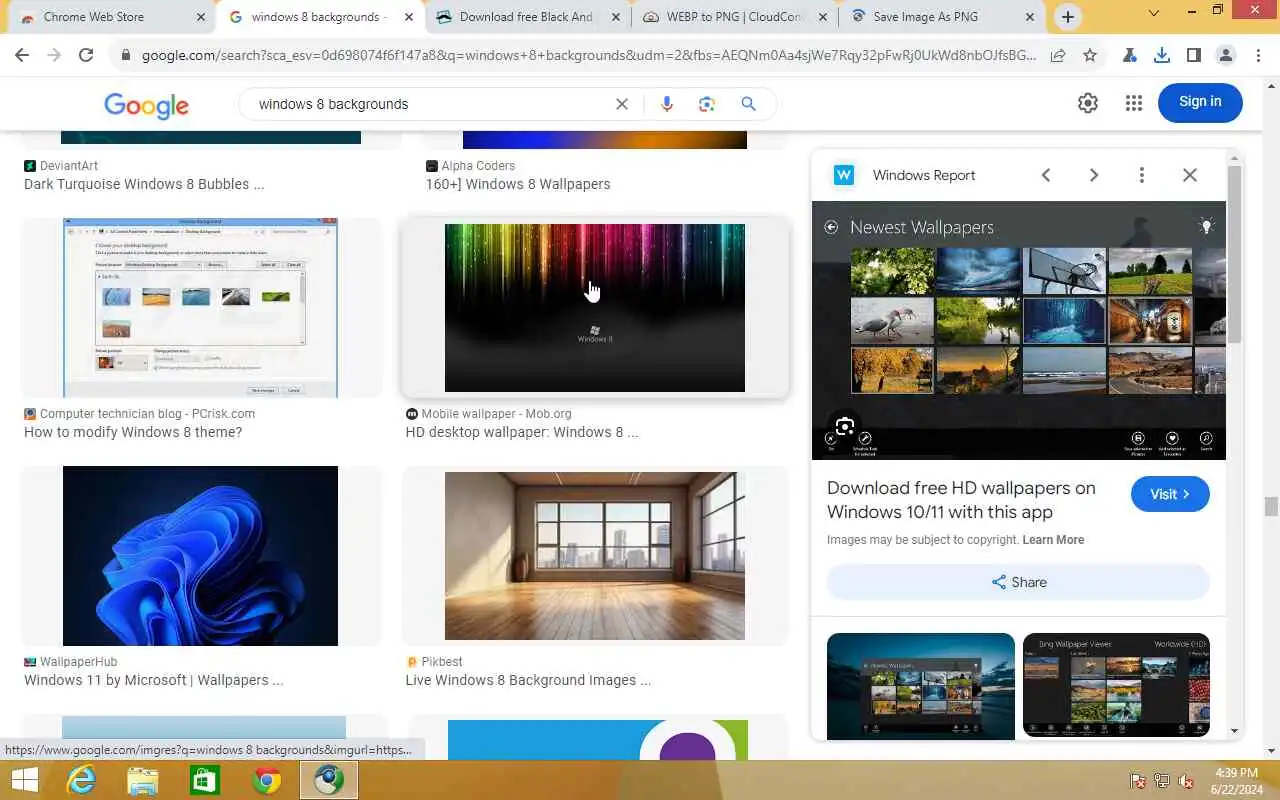Search by image with Google Lens
Screen dimensions: 1280x800
707,104
